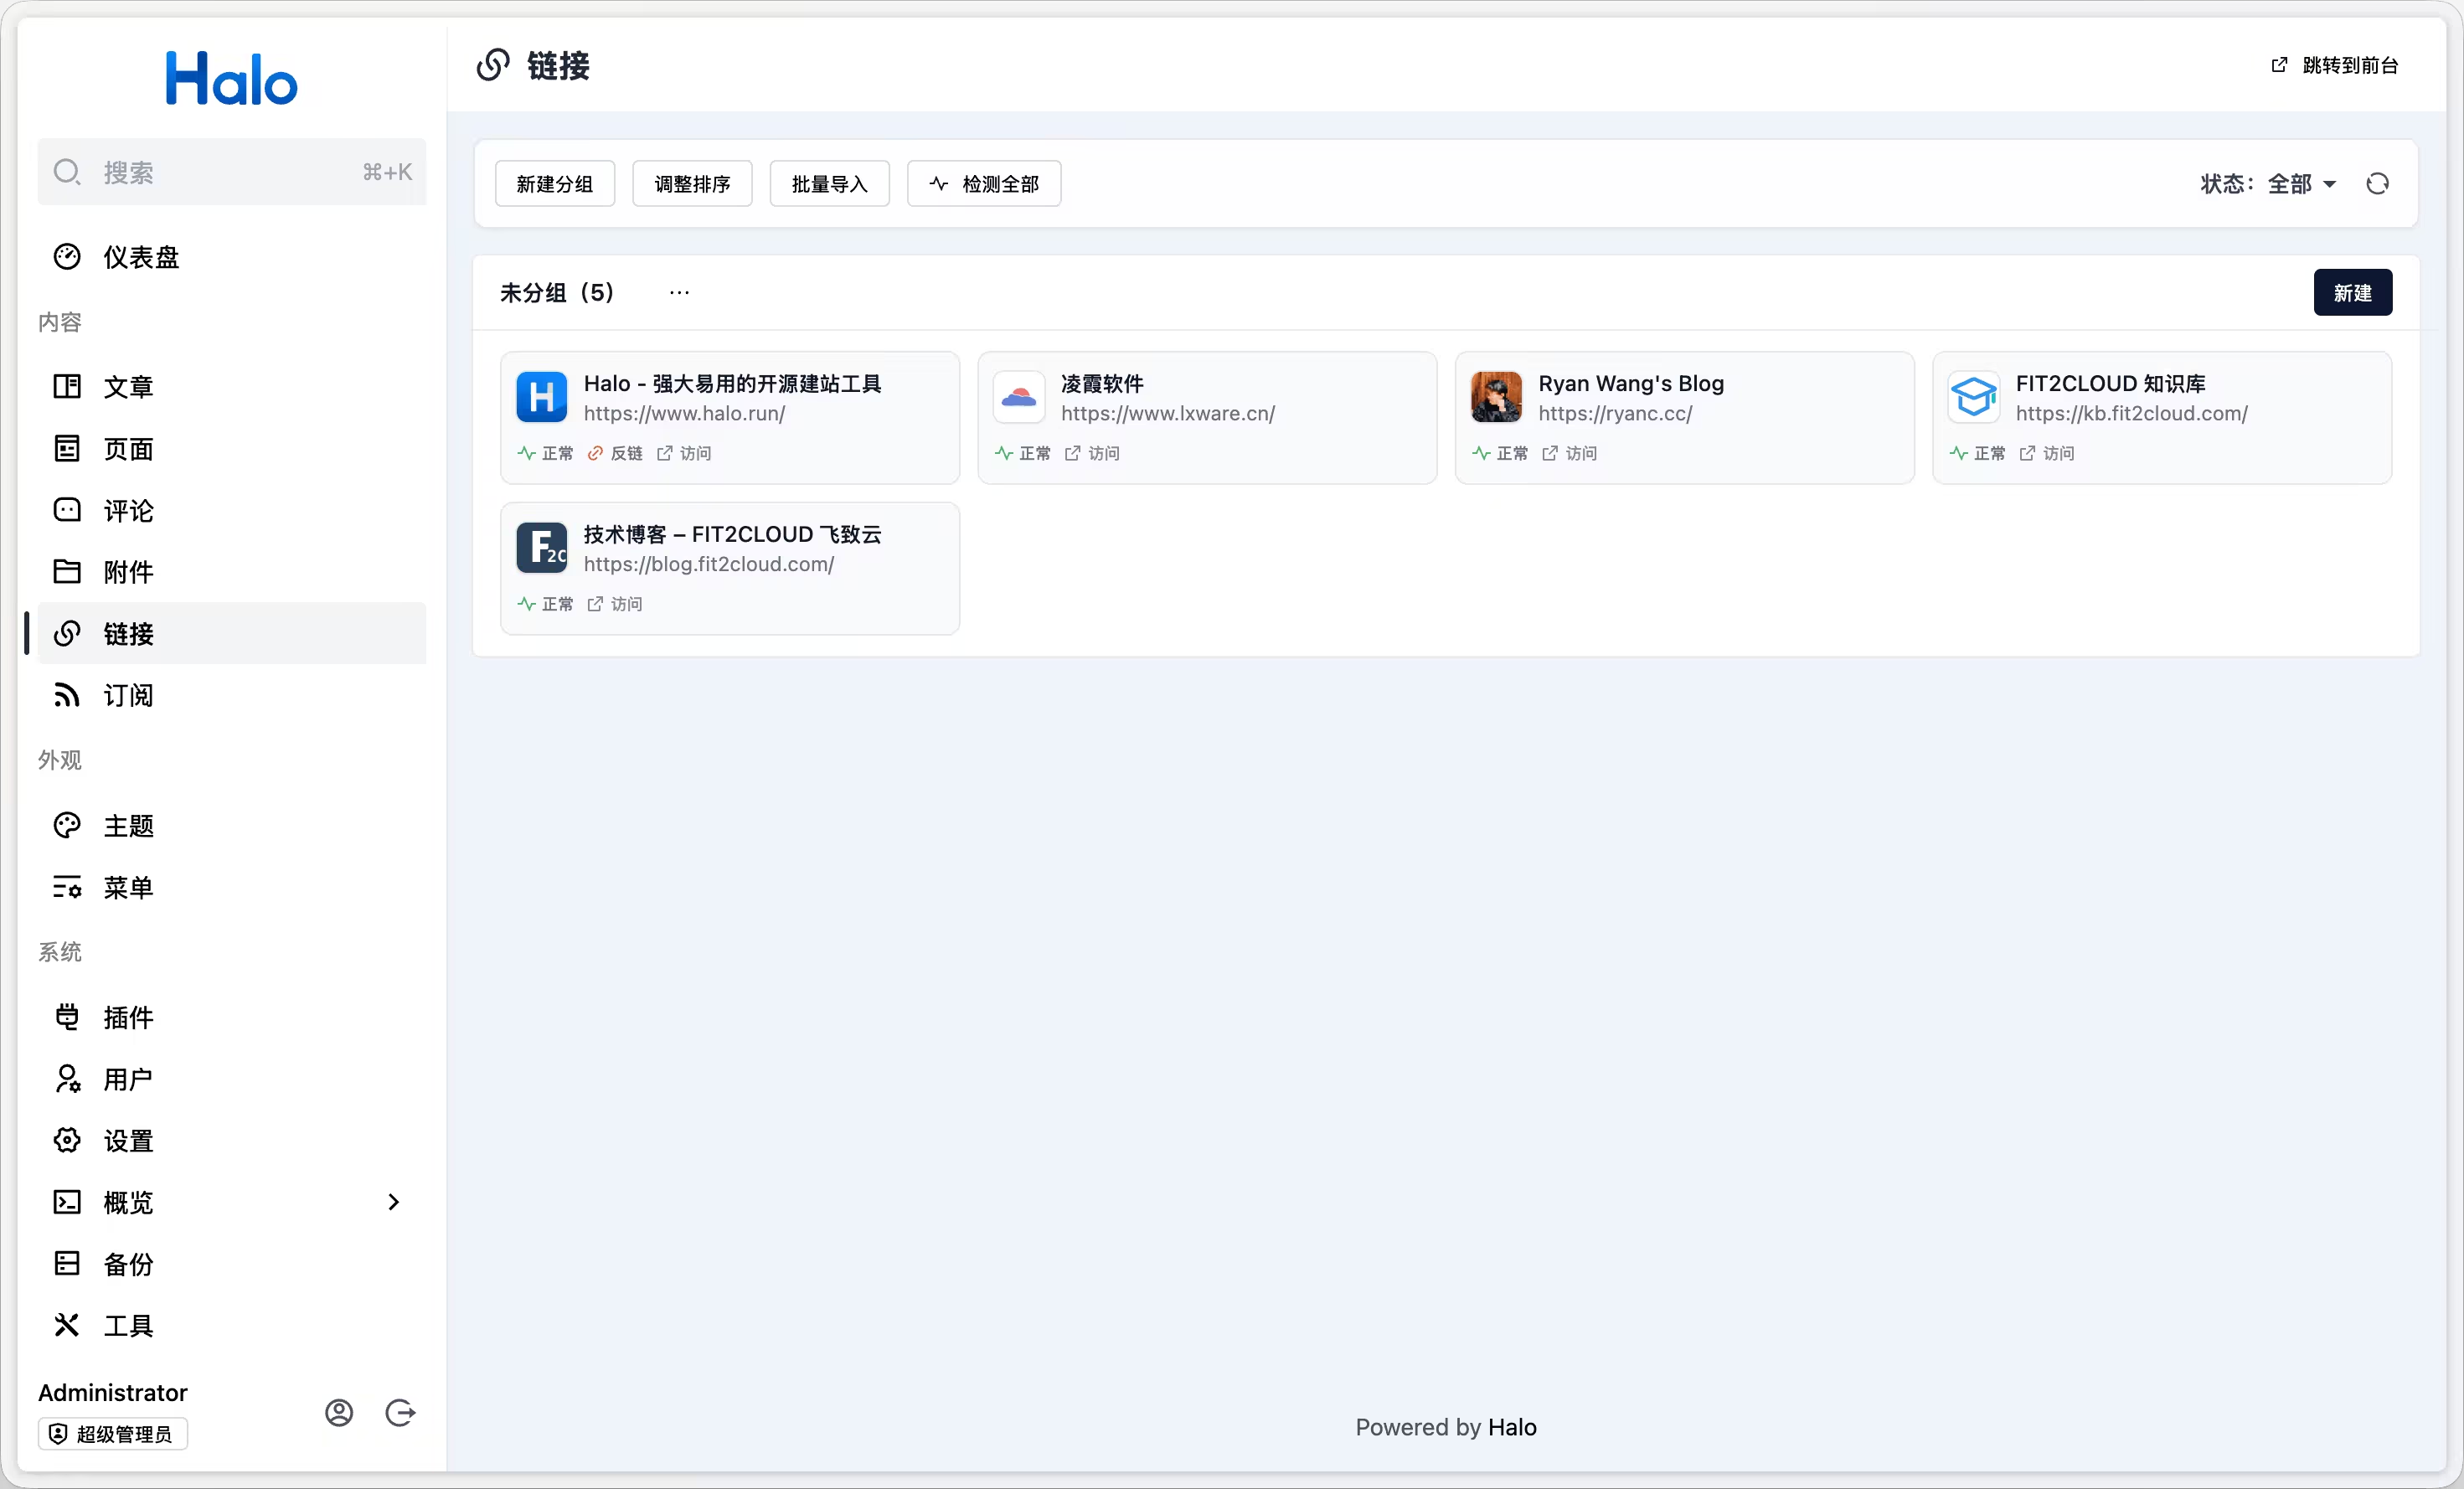Click the 插件 plug icon

67,1017
